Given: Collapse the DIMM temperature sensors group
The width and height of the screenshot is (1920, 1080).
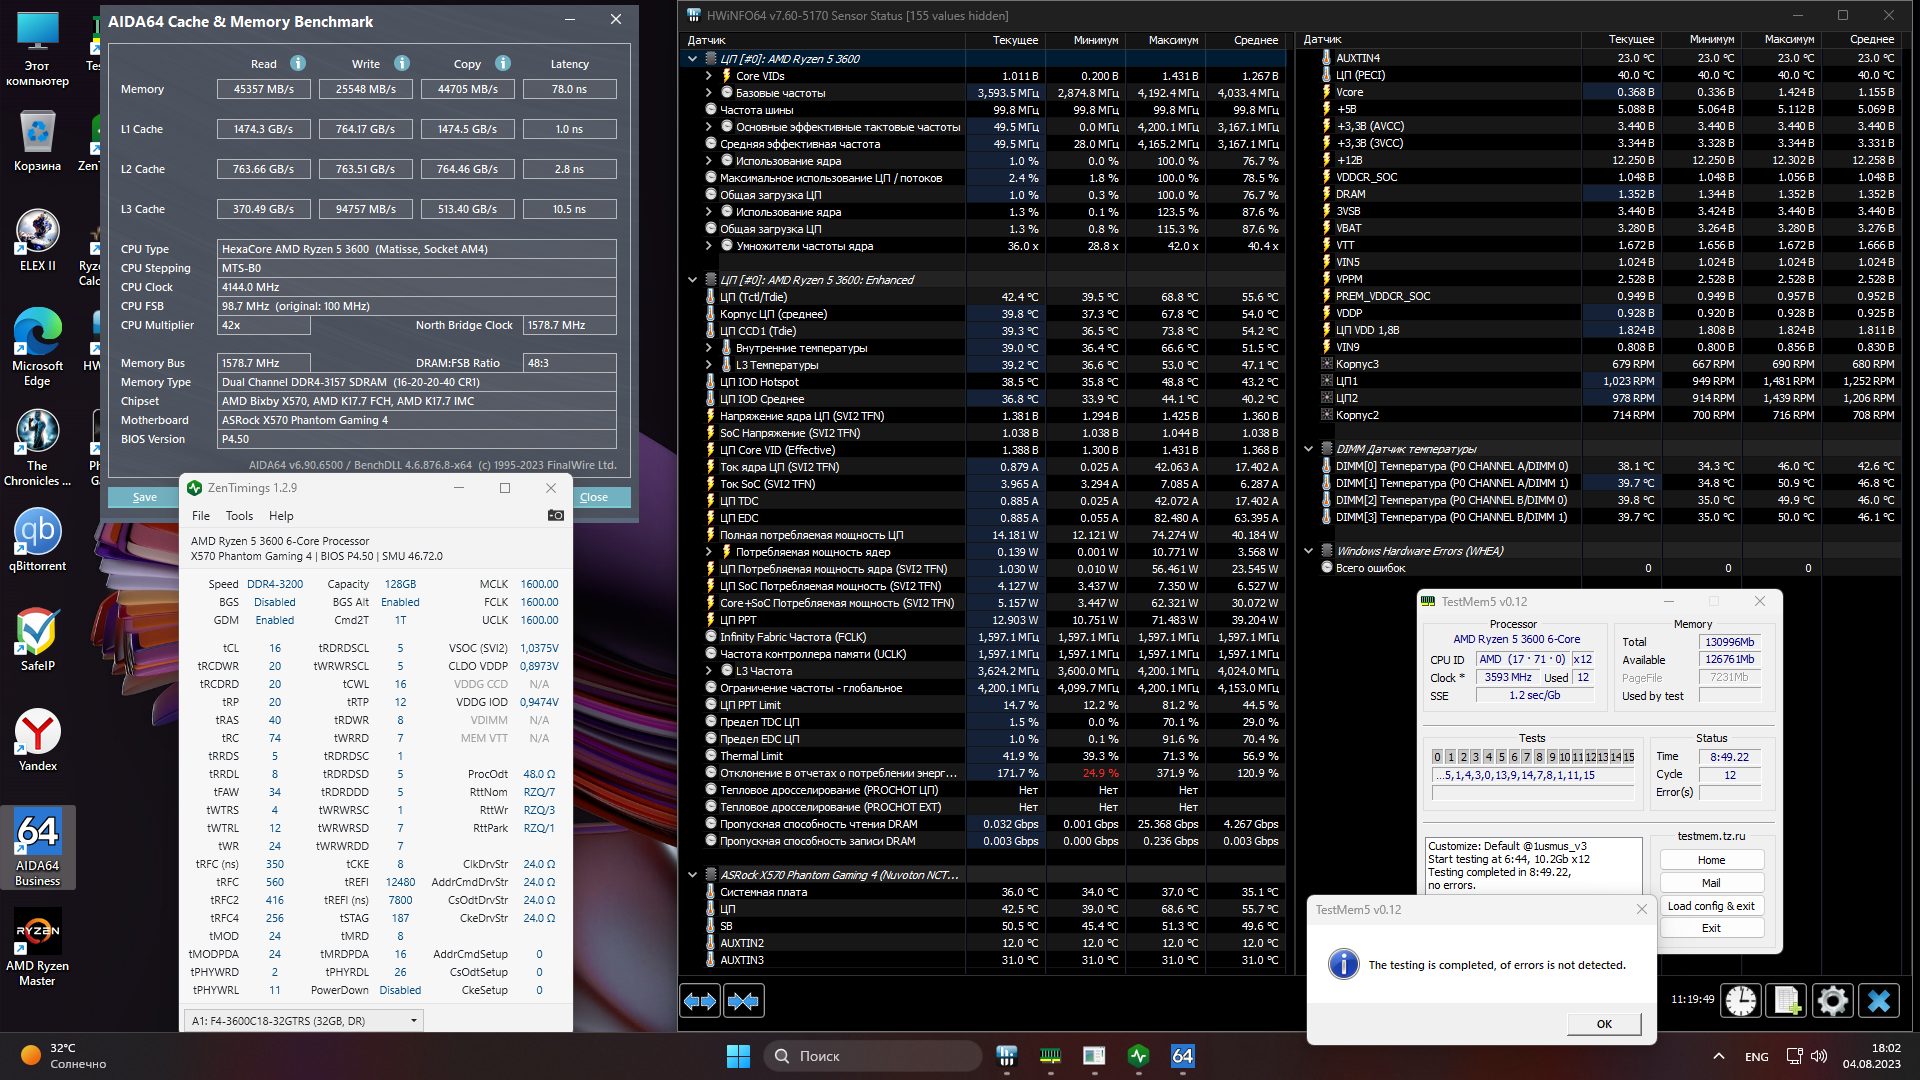Looking at the screenshot, I should click(x=1308, y=449).
